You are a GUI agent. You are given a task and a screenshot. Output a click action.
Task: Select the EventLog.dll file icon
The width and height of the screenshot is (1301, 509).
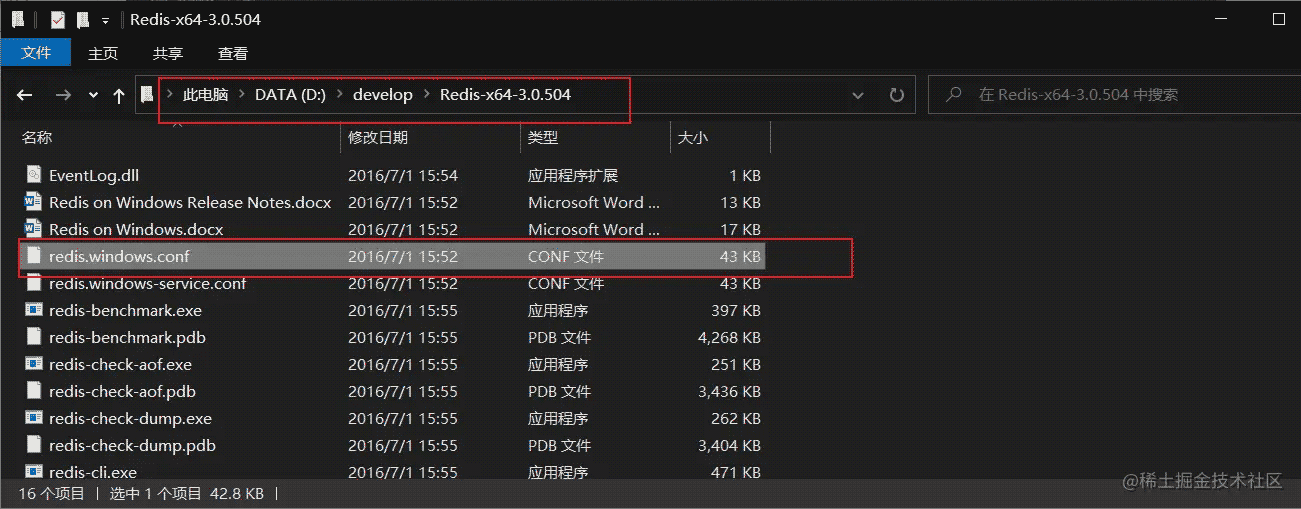coord(34,175)
